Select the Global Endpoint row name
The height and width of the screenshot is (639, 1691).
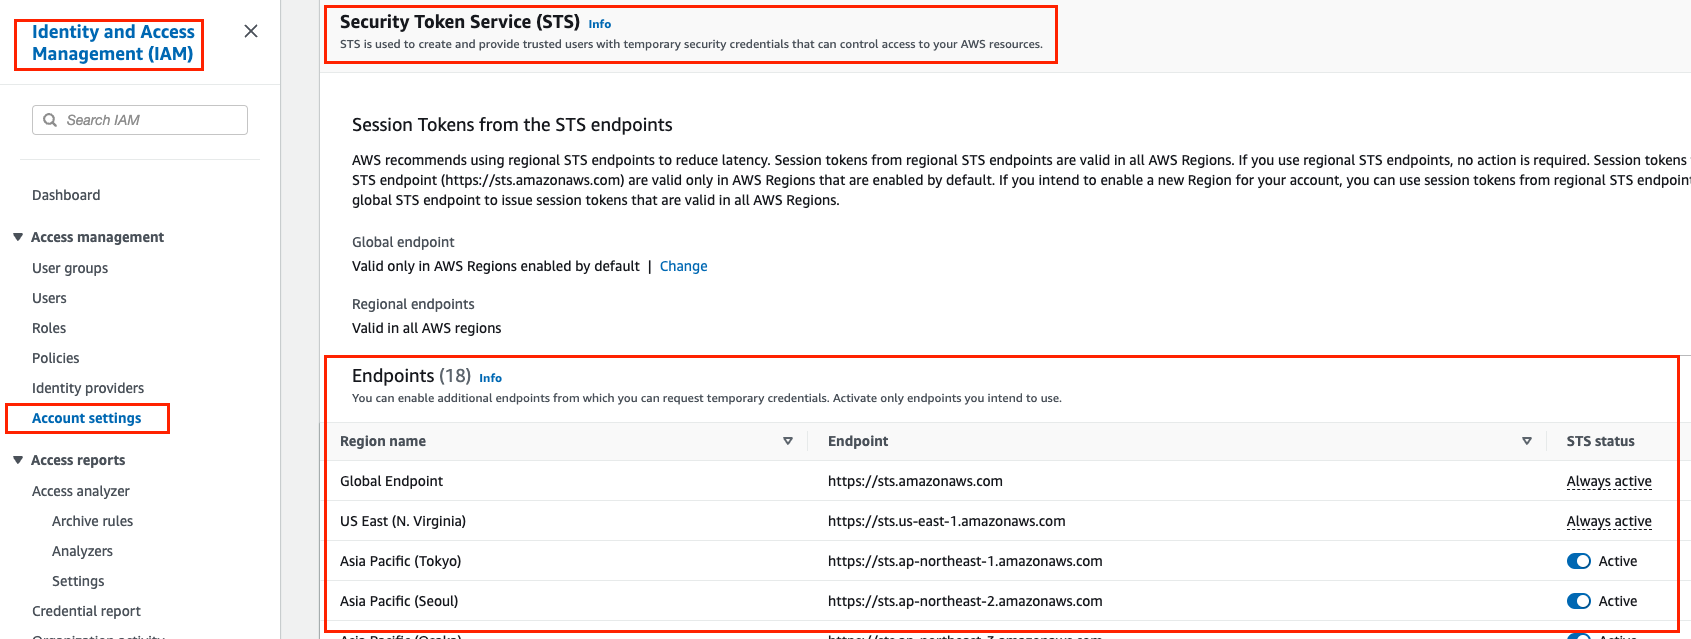[391, 481]
